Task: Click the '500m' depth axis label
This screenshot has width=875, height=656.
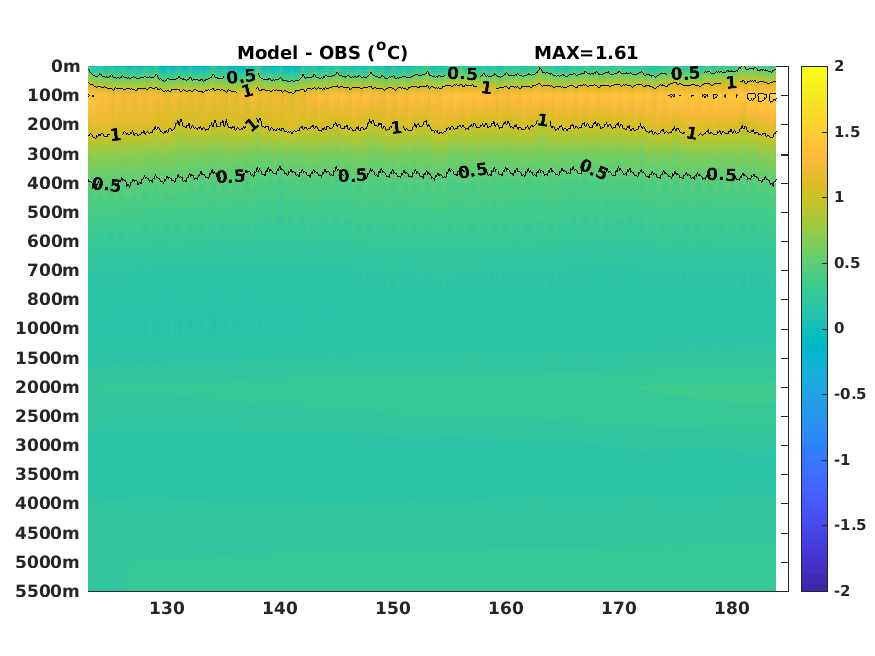Action: pos(54,212)
